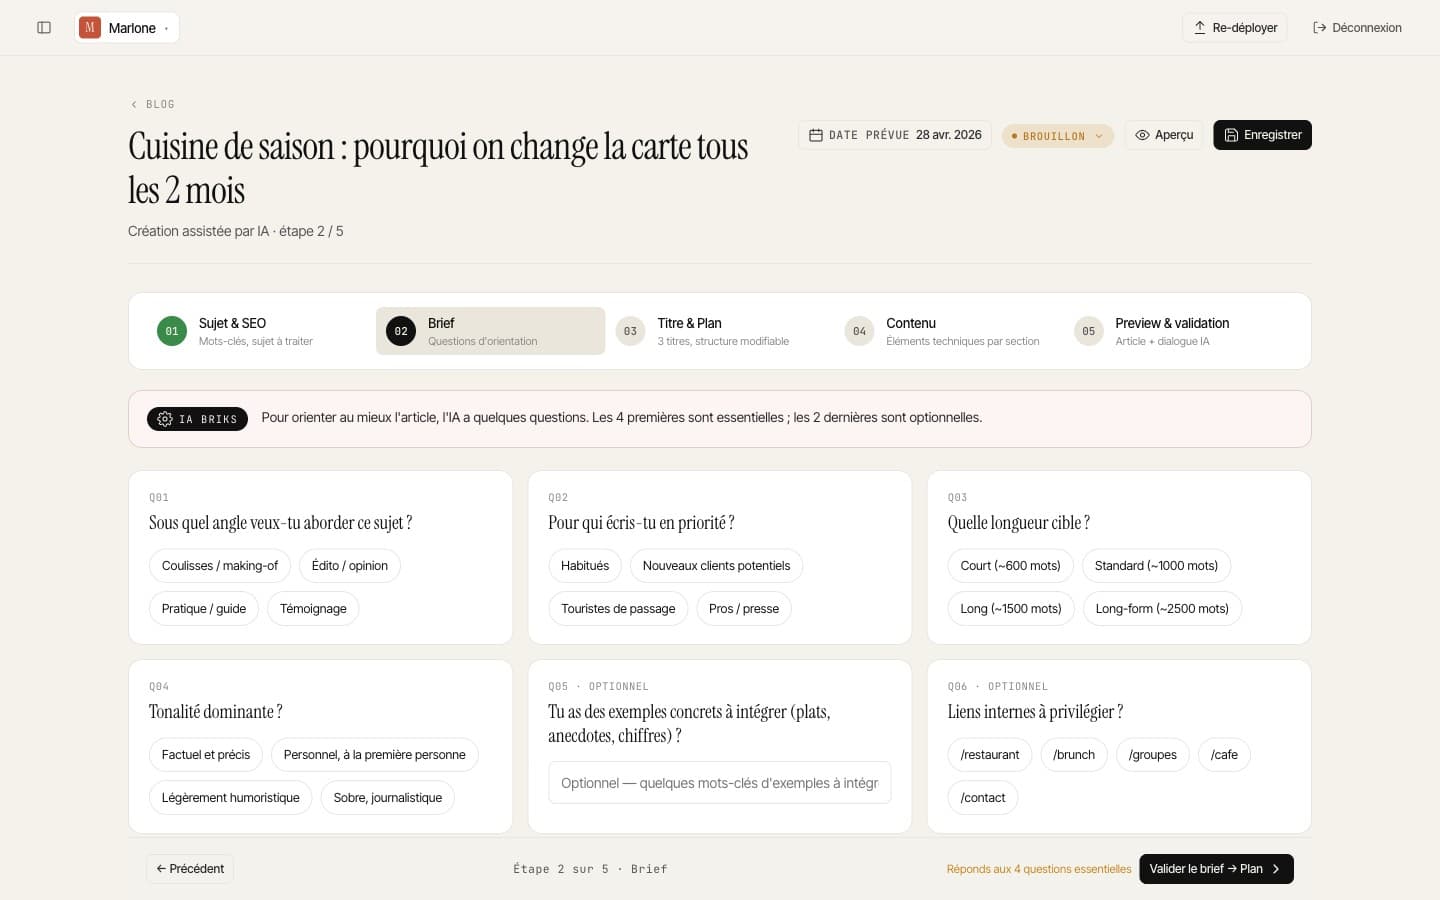Viewport: 1440px width, 900px height.
Task: Click the Déconnexion link
Action: [x=1357, y=28]
